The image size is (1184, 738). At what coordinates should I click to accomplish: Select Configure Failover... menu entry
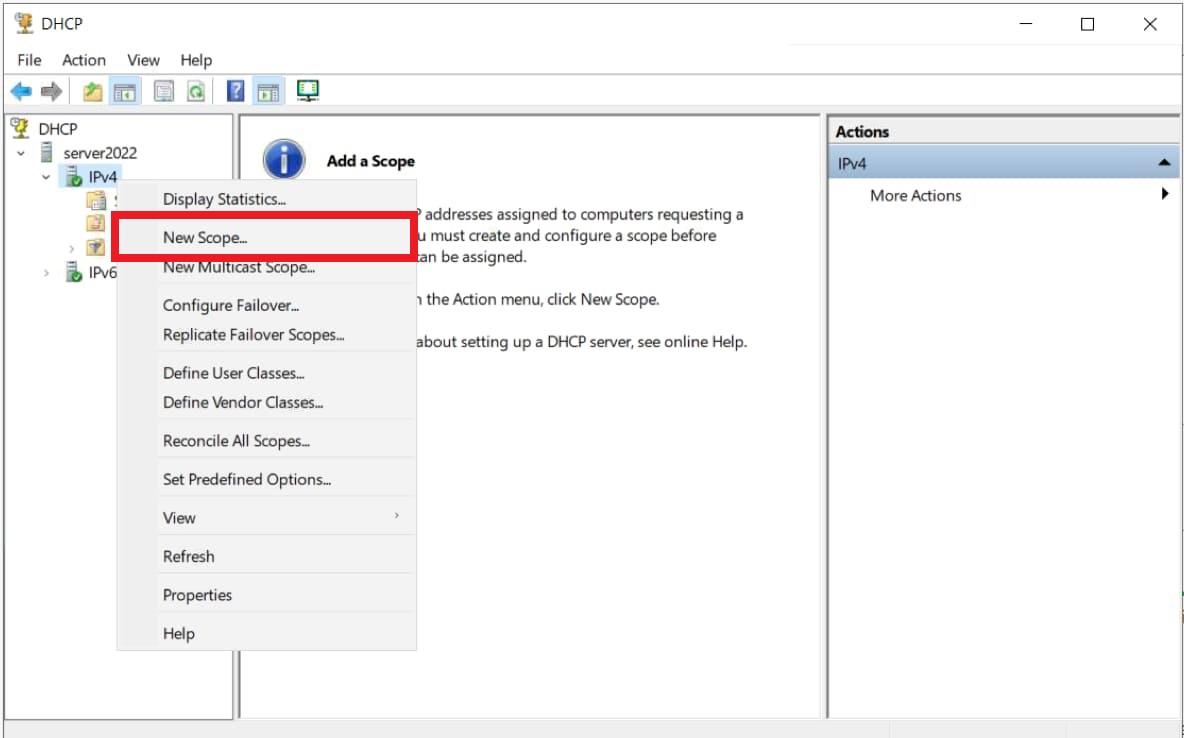(x=231, y=306)
